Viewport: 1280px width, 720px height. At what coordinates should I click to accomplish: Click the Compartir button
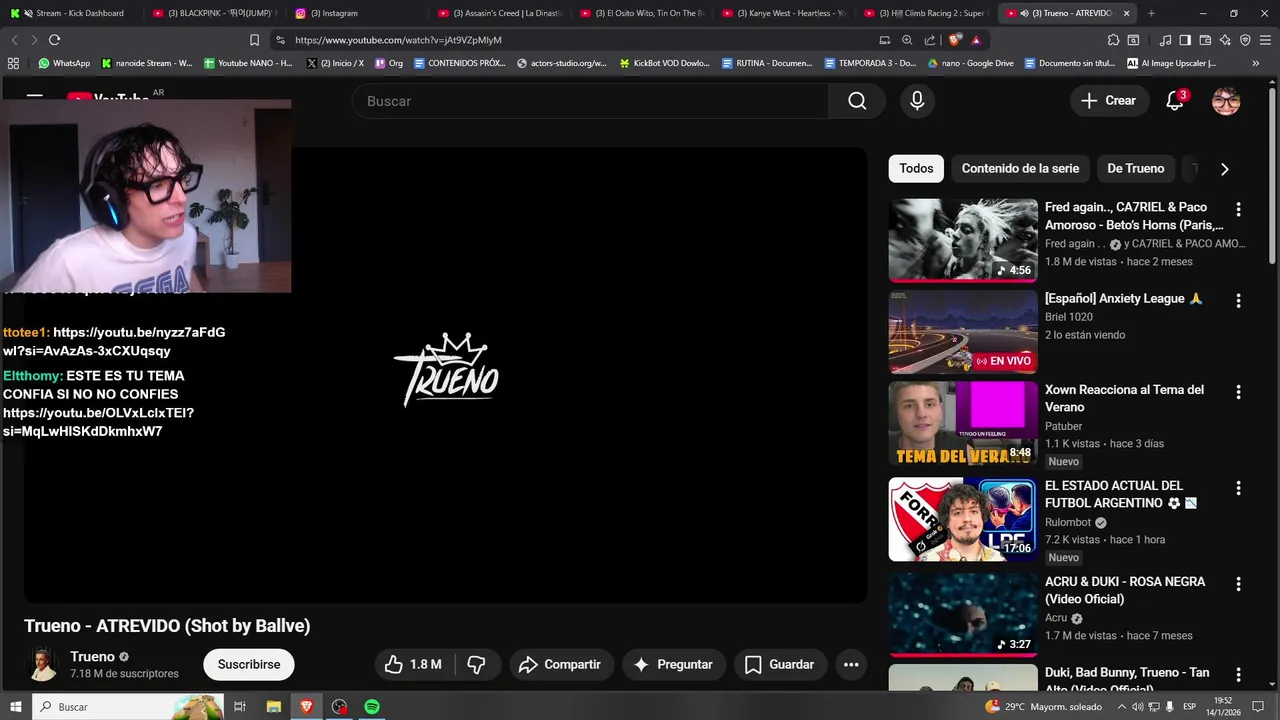(561, 664)
